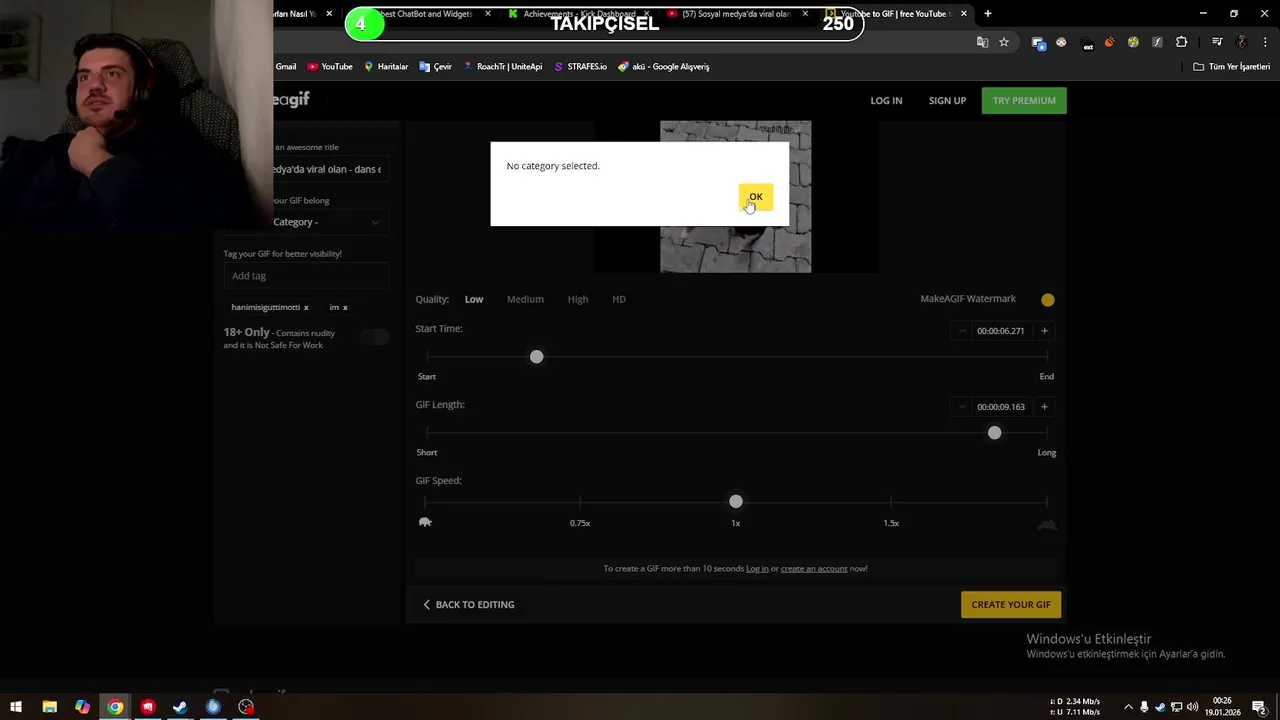Follow the 'Log in' link below sliders
This screenshot has width=1280, height=720.
pyautogui.click(x=757, y=568)
